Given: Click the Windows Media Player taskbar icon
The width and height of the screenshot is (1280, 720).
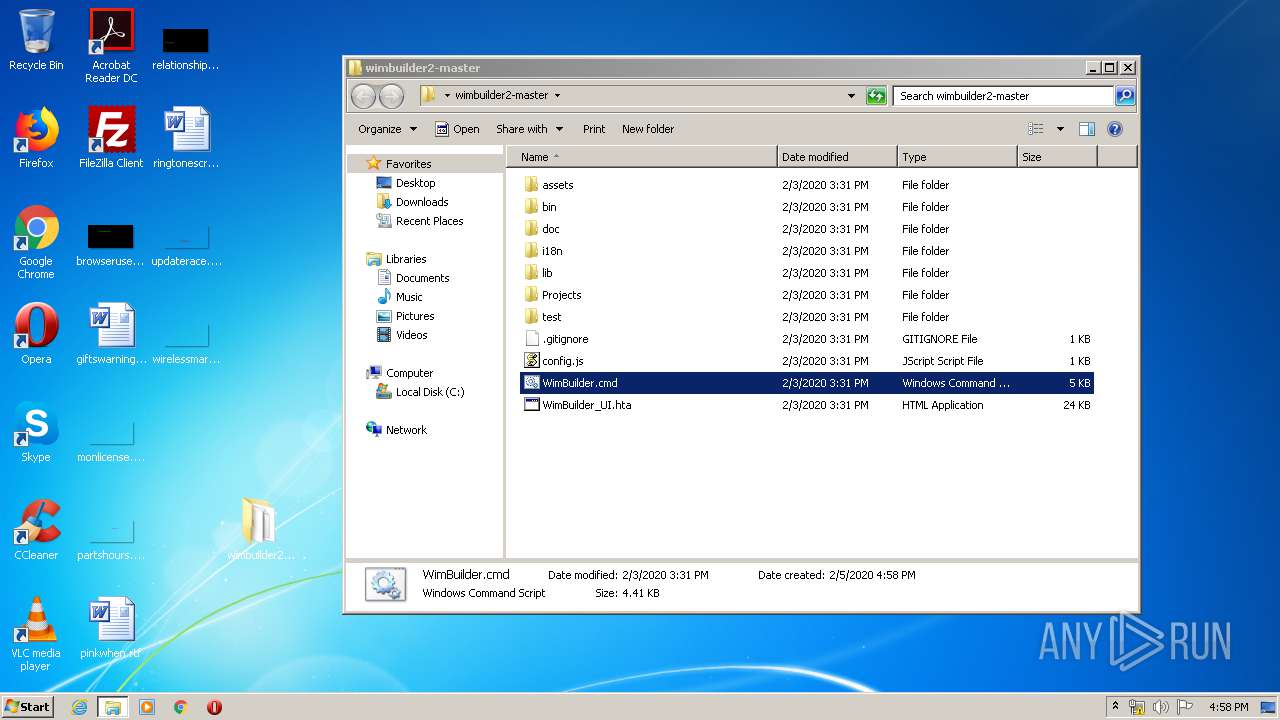Looking at the screenshot, I should pos(147,707).
